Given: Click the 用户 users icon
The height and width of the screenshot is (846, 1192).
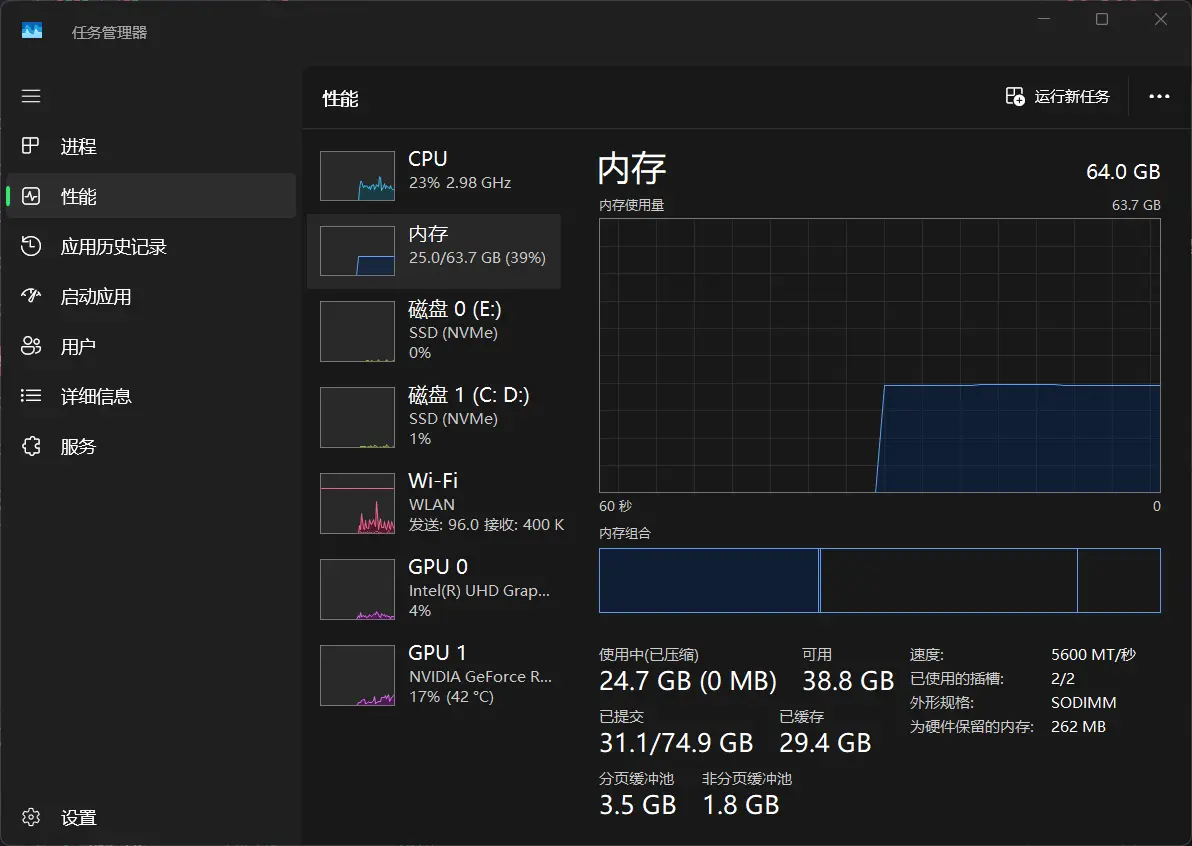Looking at the screenshot, I should (30, 346).
